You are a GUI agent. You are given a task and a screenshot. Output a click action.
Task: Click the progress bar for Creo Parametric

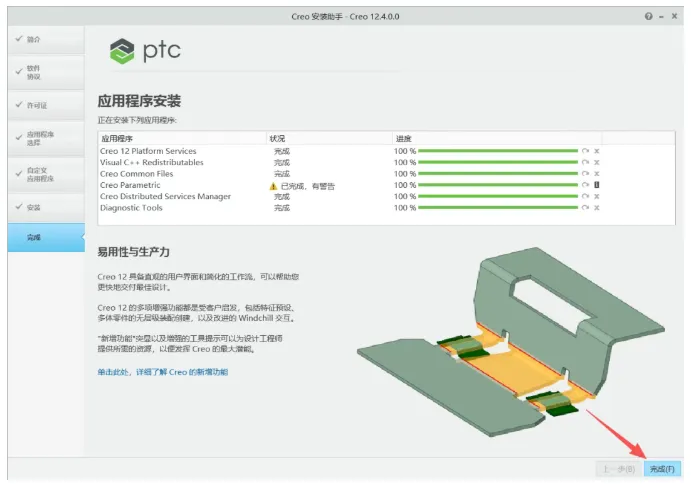click(498, 185)
